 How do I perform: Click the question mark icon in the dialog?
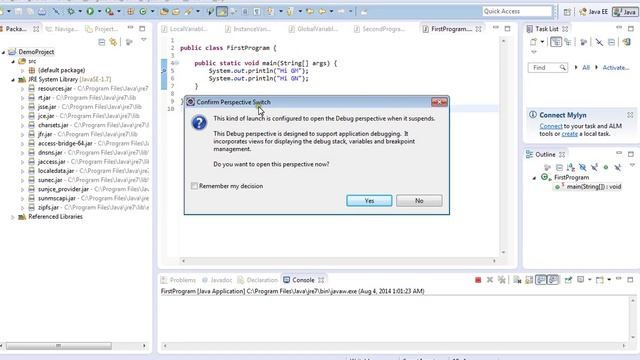(x=199, y=122)
